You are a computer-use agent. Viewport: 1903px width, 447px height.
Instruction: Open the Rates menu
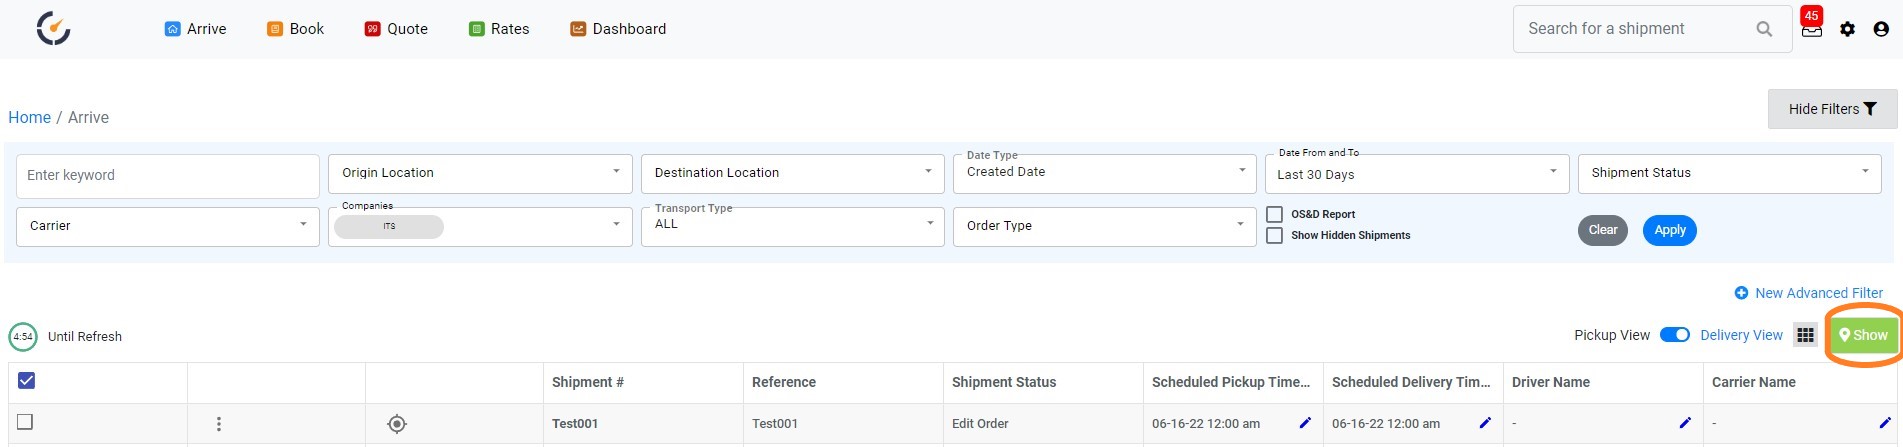(x=499, y=29)
